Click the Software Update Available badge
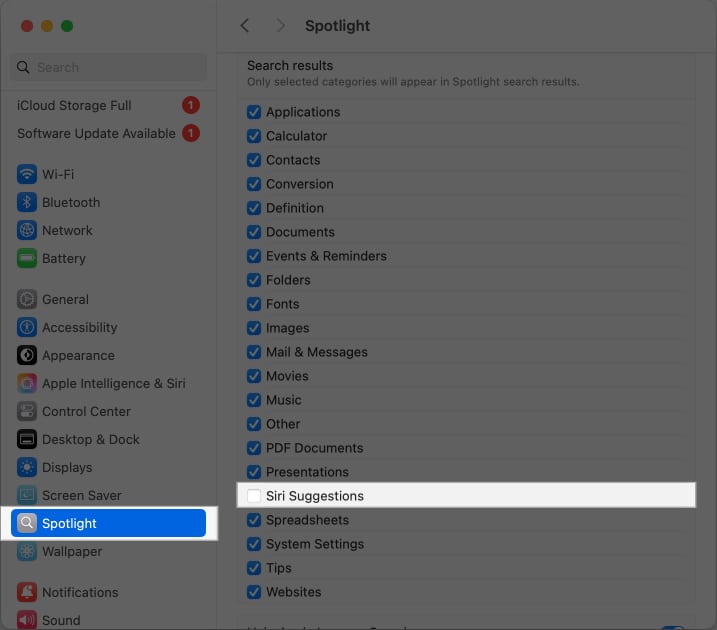Image resolution: width=717 pixels, height=630 pixels. click(191, 133)
